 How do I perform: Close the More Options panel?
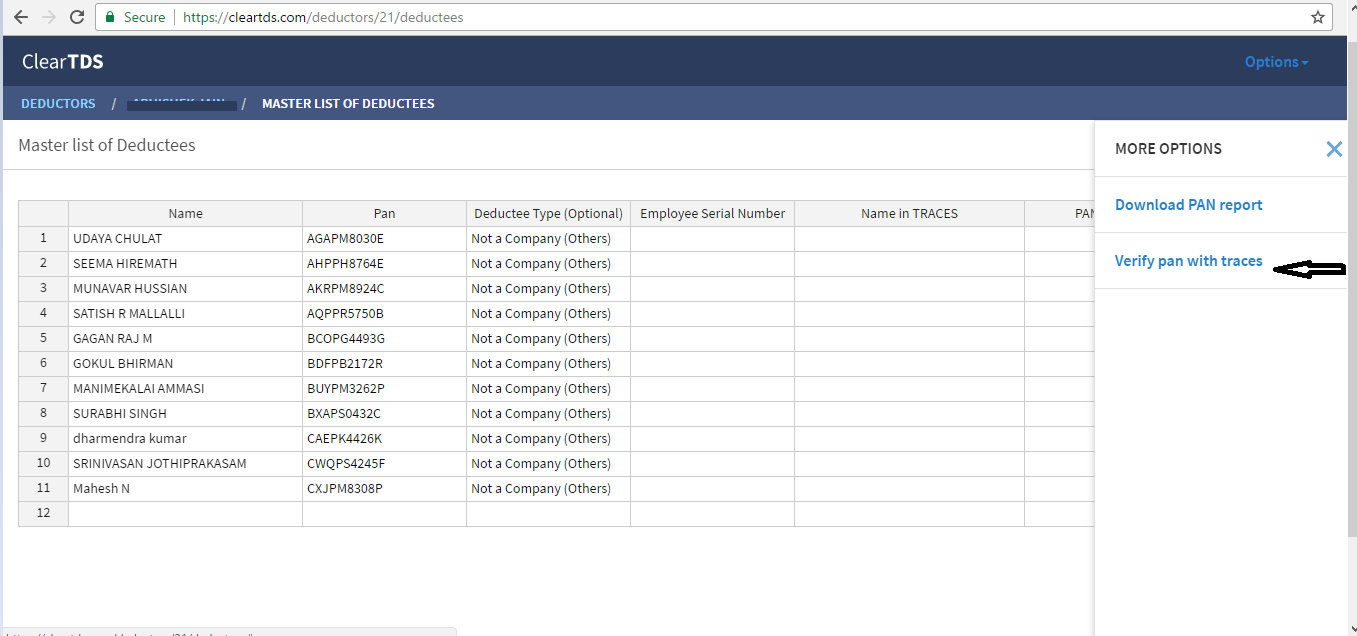(x=1333, y=149)
